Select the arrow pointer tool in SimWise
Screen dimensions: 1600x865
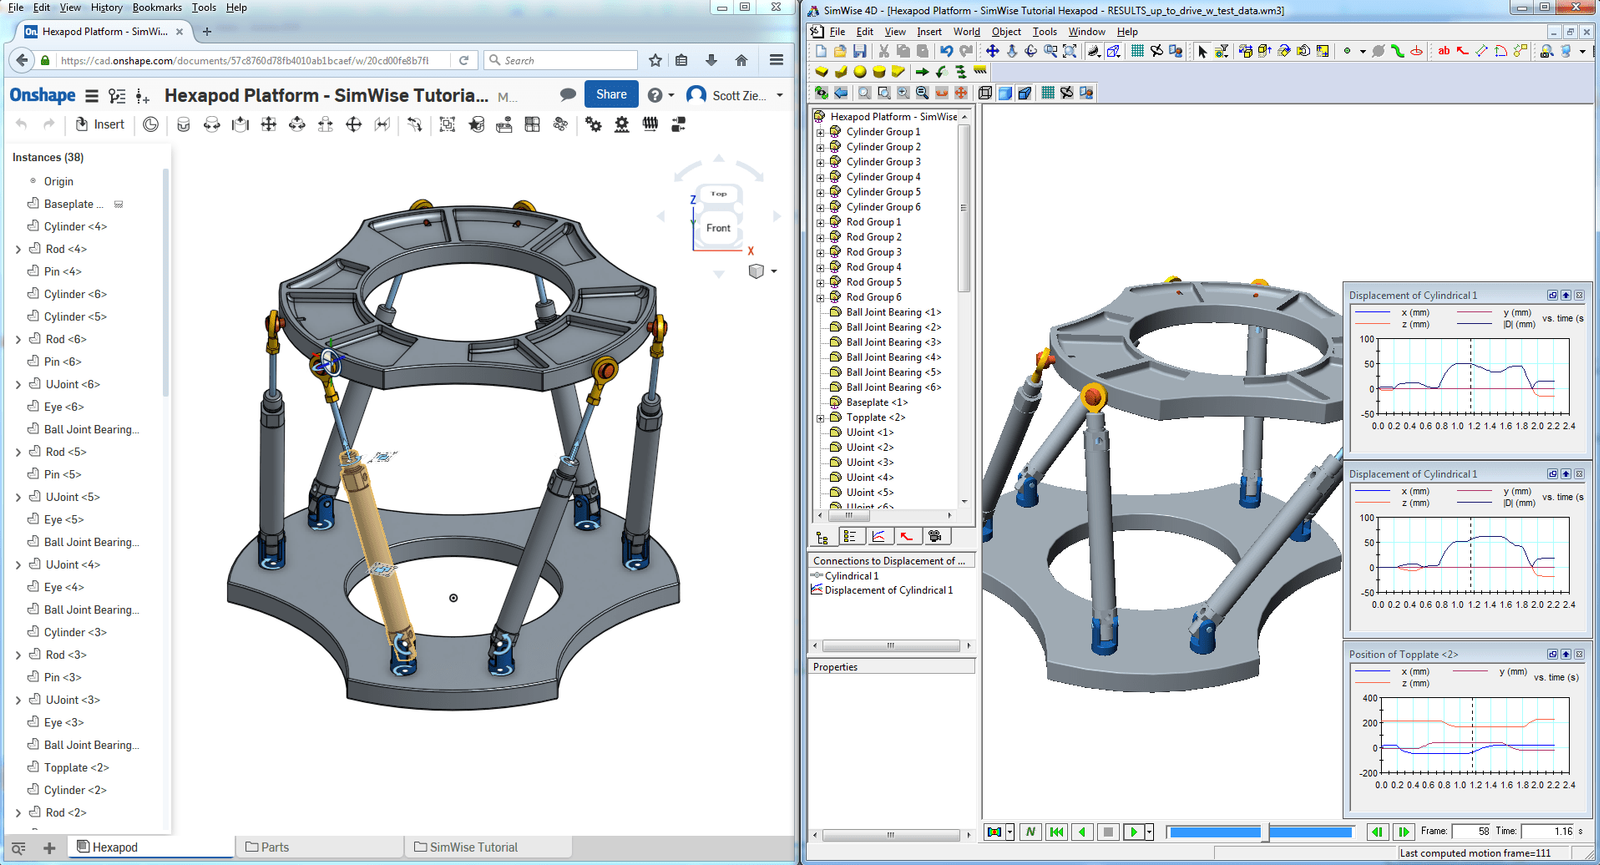pyautogui.click(x=1202, y=51)
